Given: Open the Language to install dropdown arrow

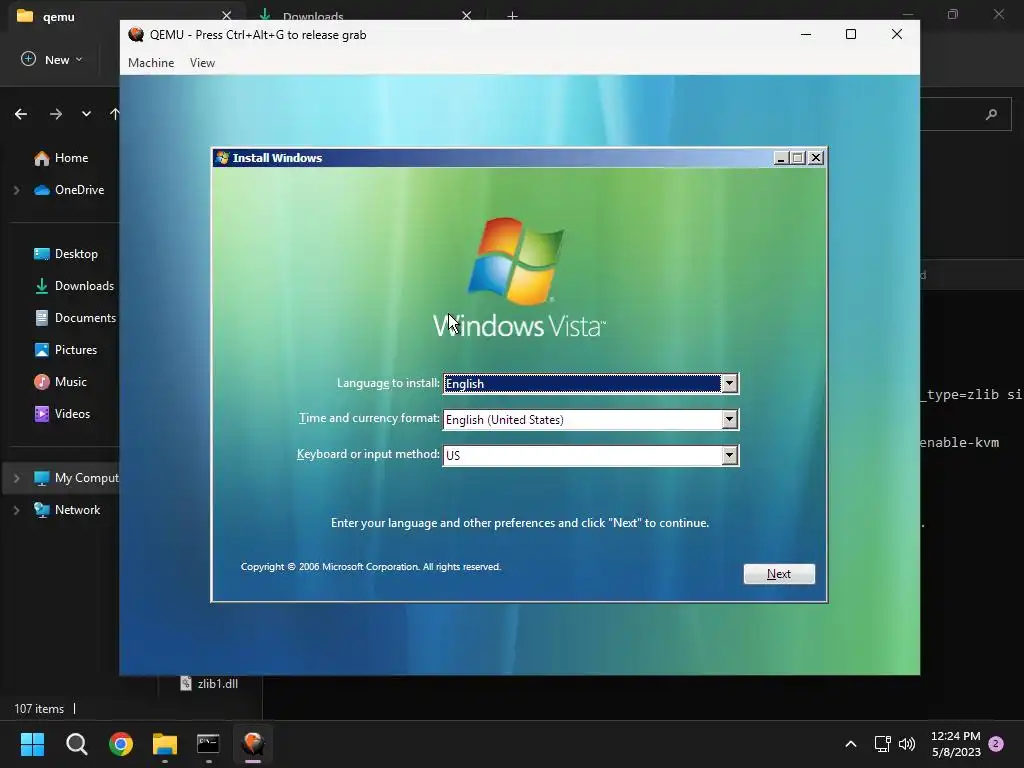Looking at the screenshot, I should pyautogui.click(x=729, y=383).
